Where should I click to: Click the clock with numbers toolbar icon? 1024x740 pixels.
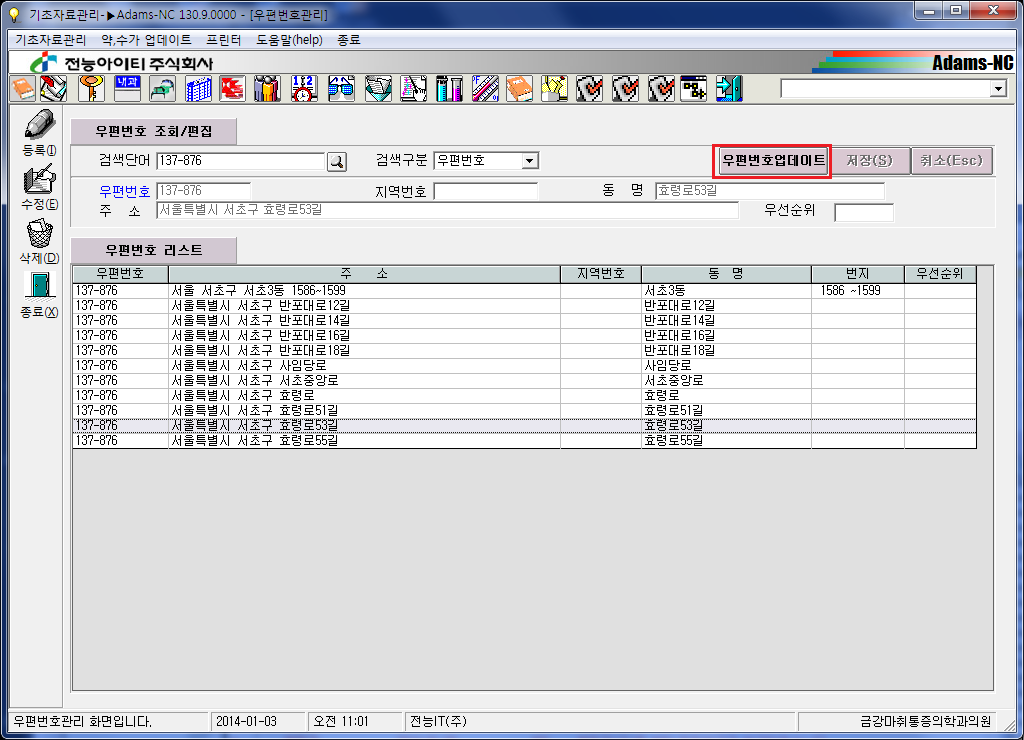(304, 88)
